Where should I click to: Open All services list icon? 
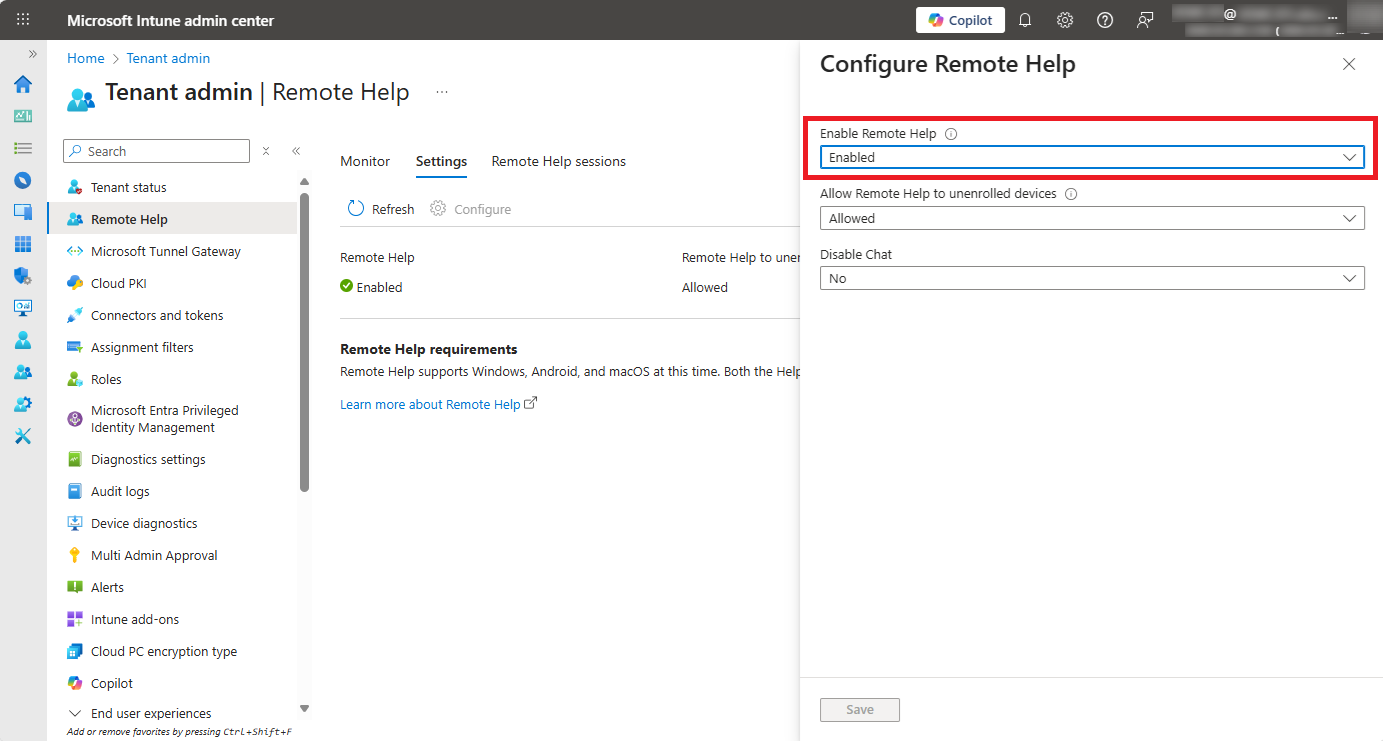(x=22, y=148)
